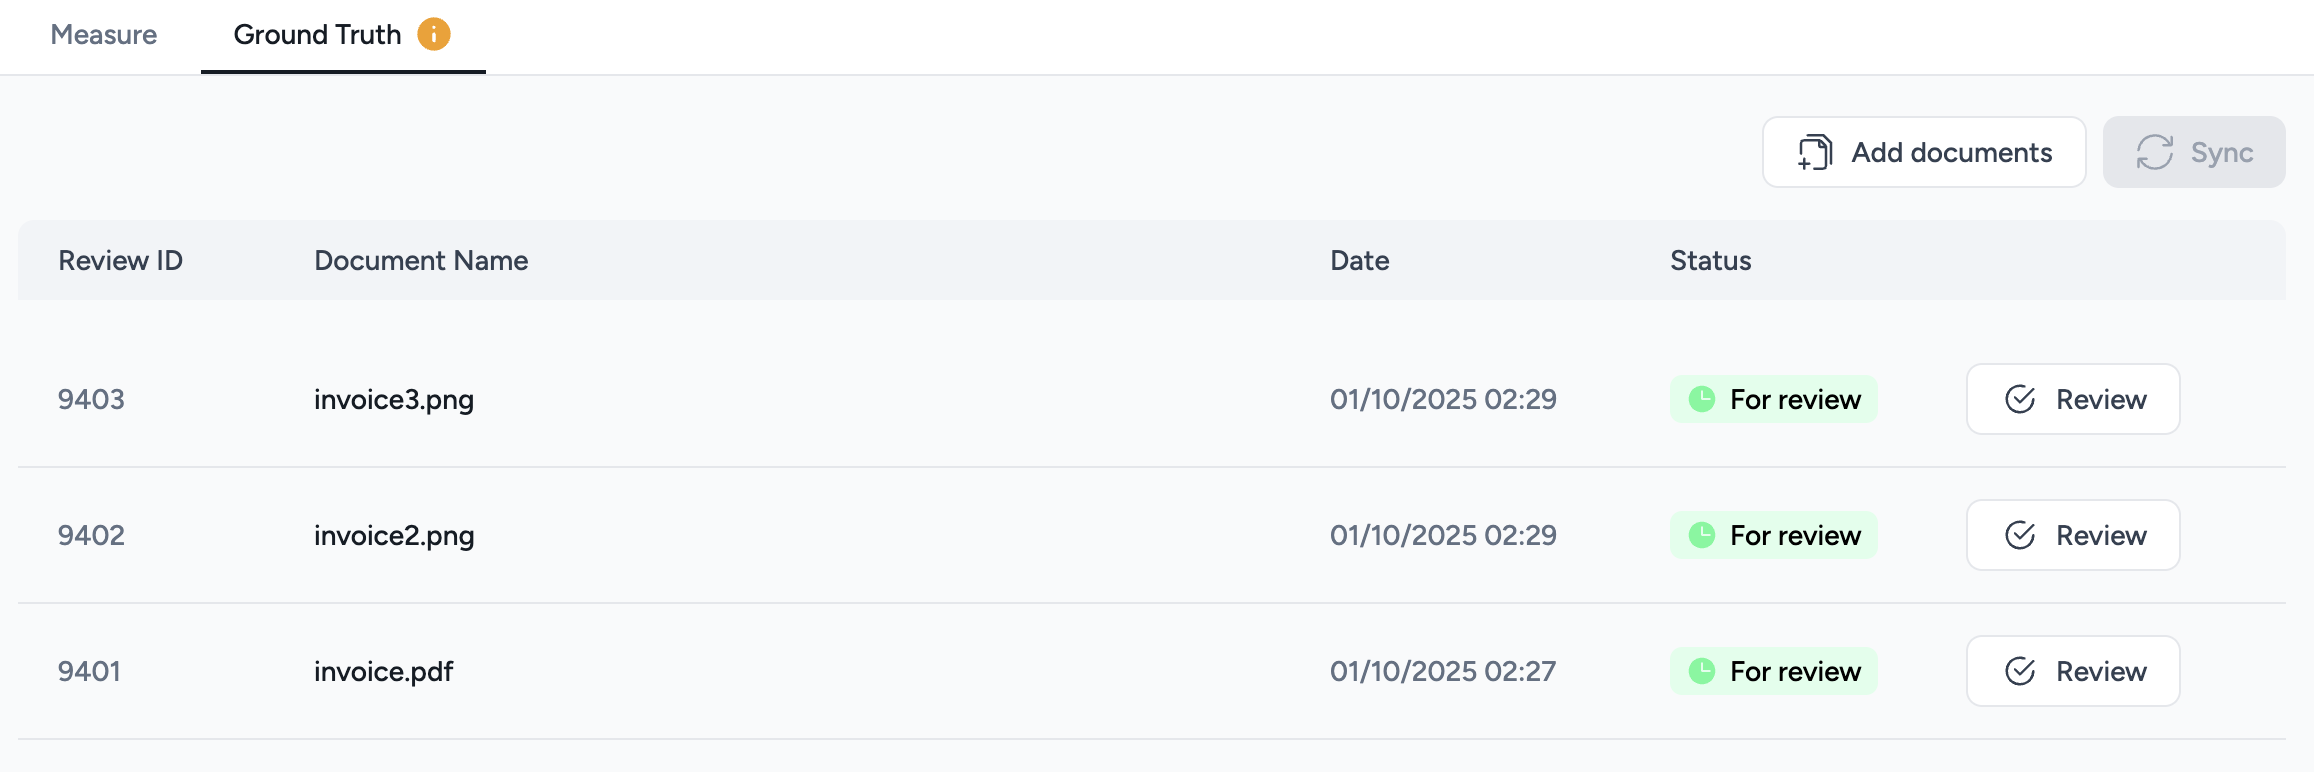
Task: Click the green clock icon for invoice.pdf
Action: 1702,671
